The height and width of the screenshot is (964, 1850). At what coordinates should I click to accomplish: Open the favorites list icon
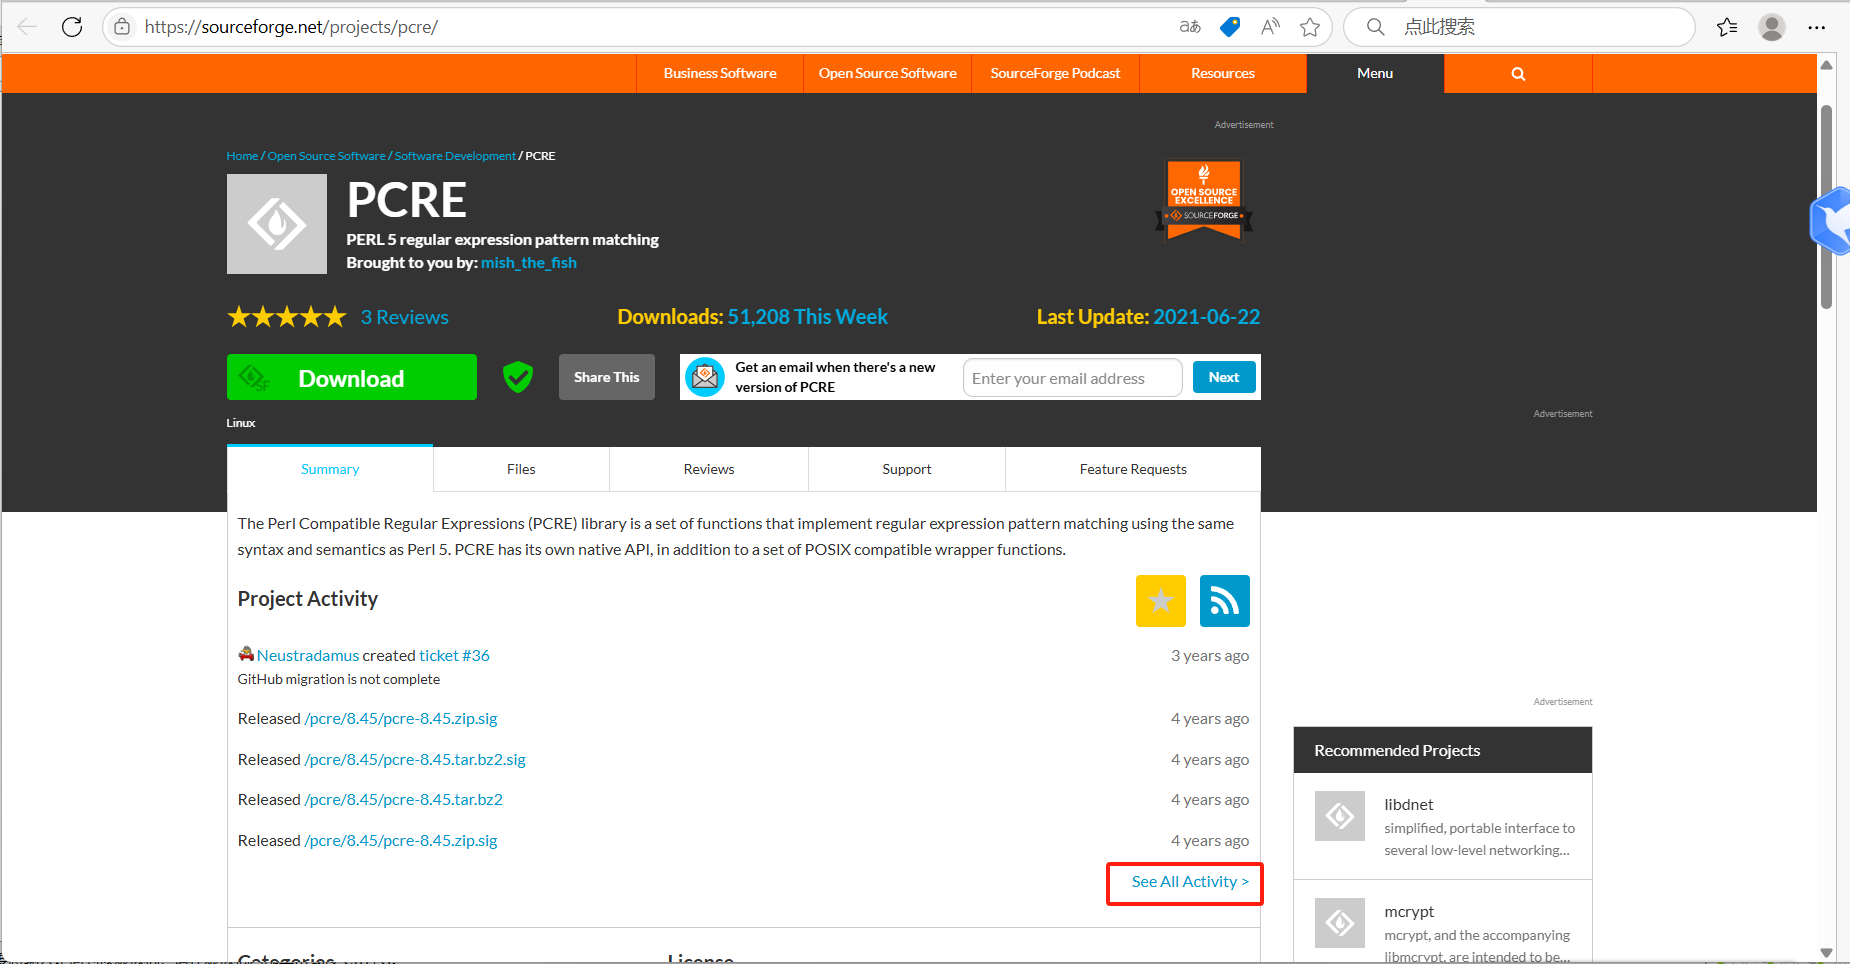click(1727, 27)
